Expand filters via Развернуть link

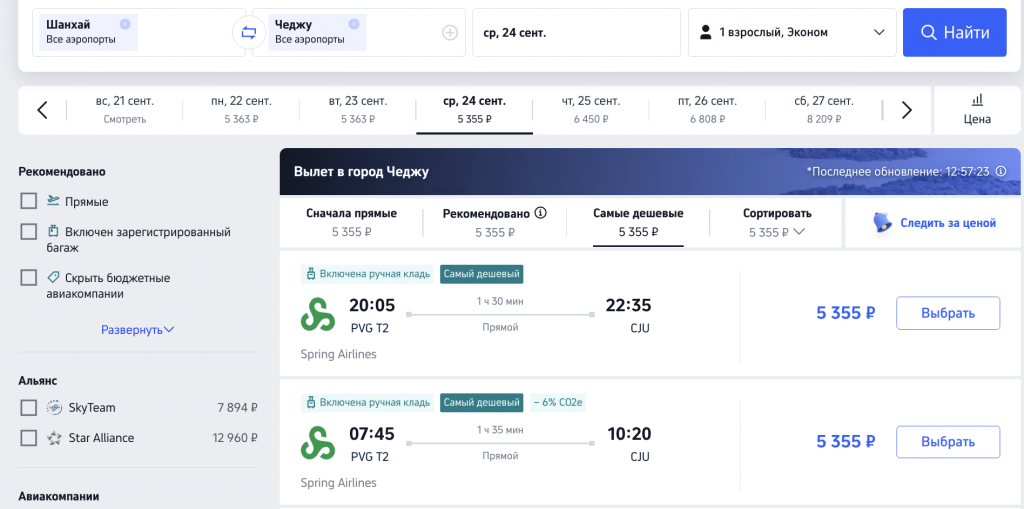[138, 330]
